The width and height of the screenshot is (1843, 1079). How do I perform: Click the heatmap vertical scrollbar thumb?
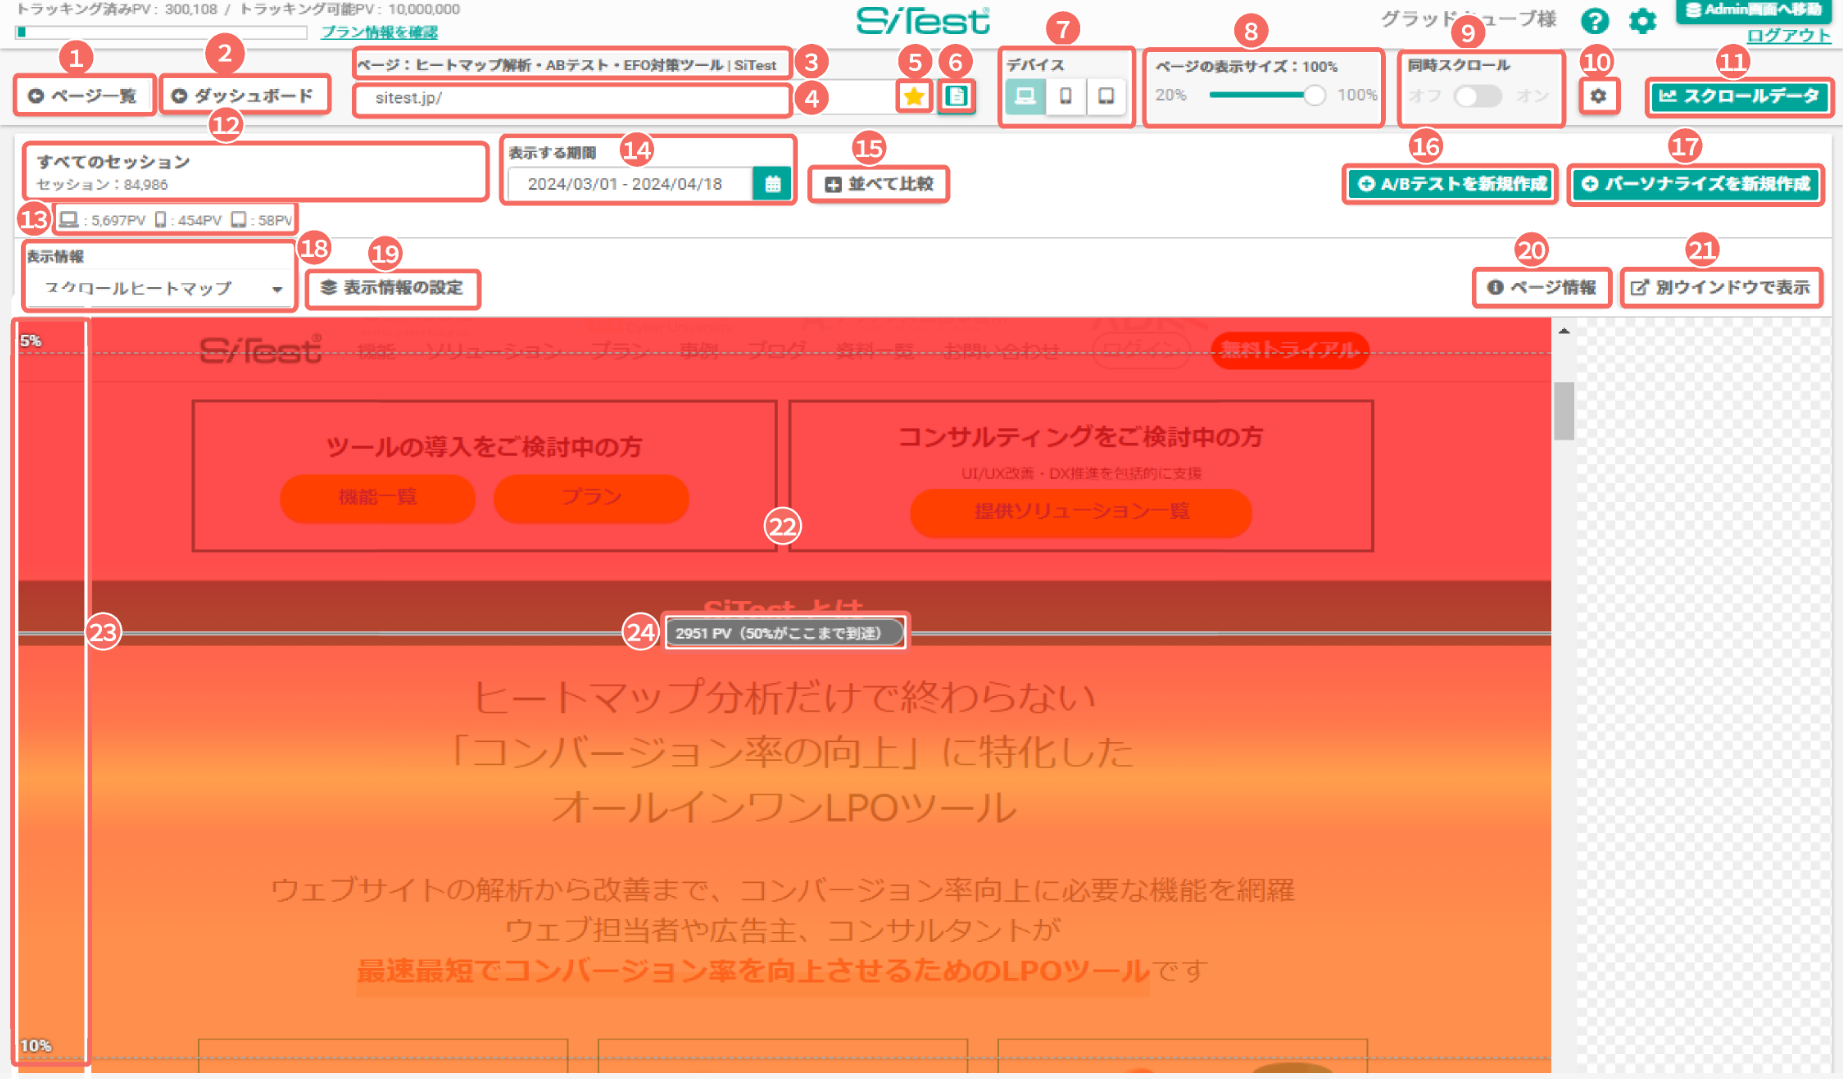[1564, 410]
